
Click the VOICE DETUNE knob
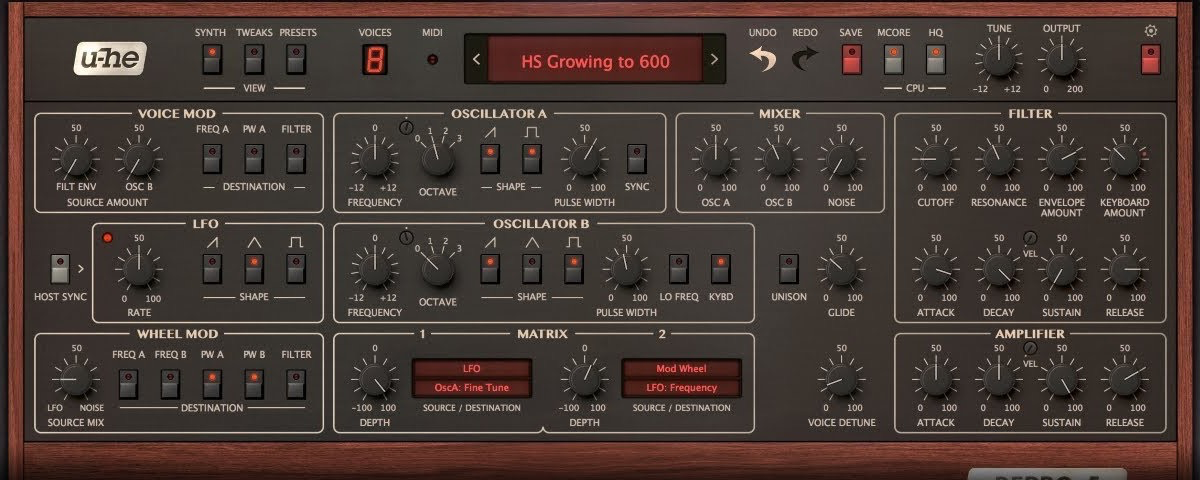pyautogui.click(x=840, y=378)
